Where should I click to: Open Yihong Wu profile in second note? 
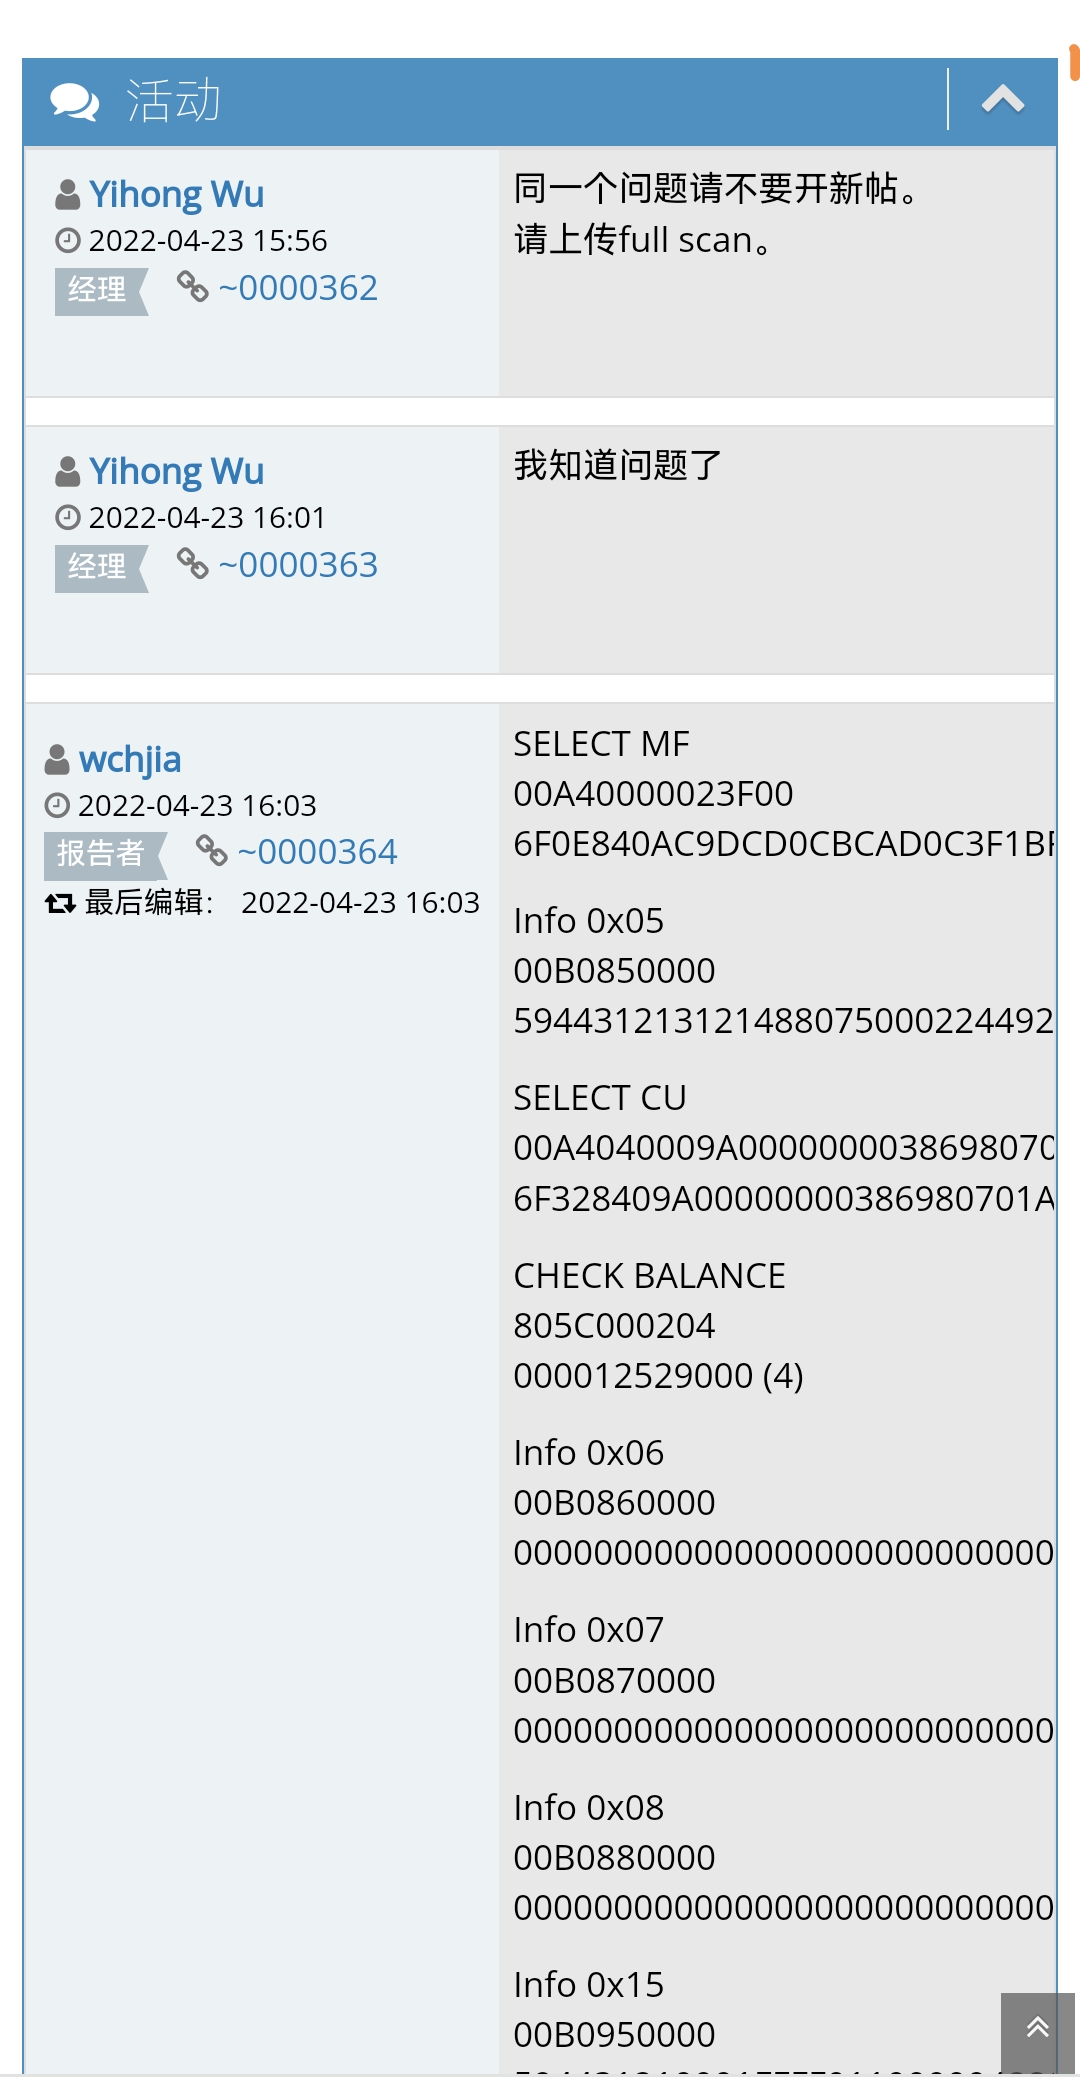(176, 471)
